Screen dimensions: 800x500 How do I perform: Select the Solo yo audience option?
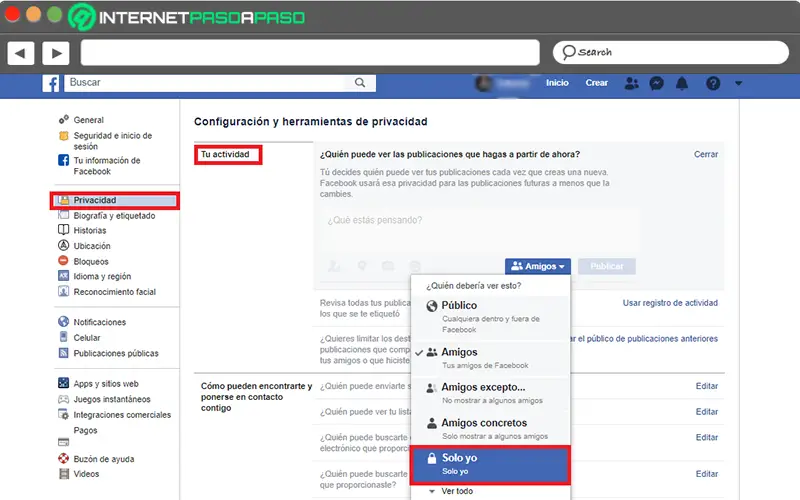tap(490, 464)
